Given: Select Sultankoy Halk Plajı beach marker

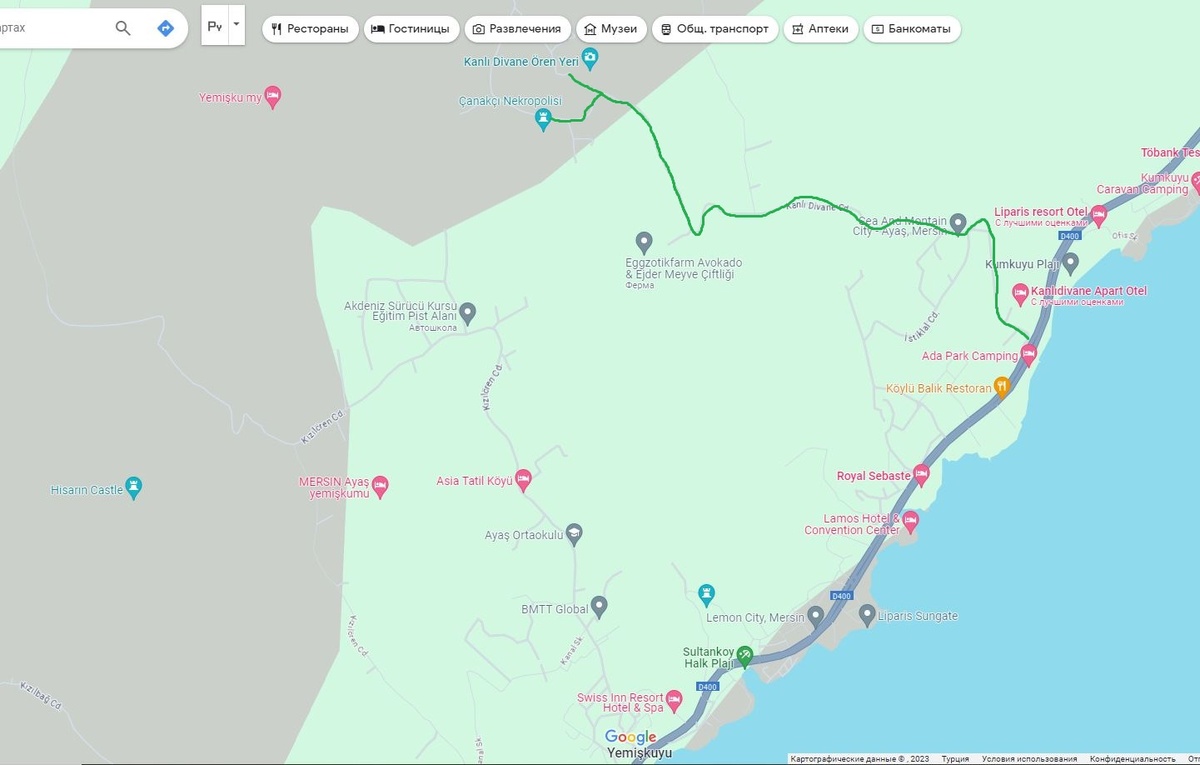Looking at the screenshot, I should [x=744, y=654].
